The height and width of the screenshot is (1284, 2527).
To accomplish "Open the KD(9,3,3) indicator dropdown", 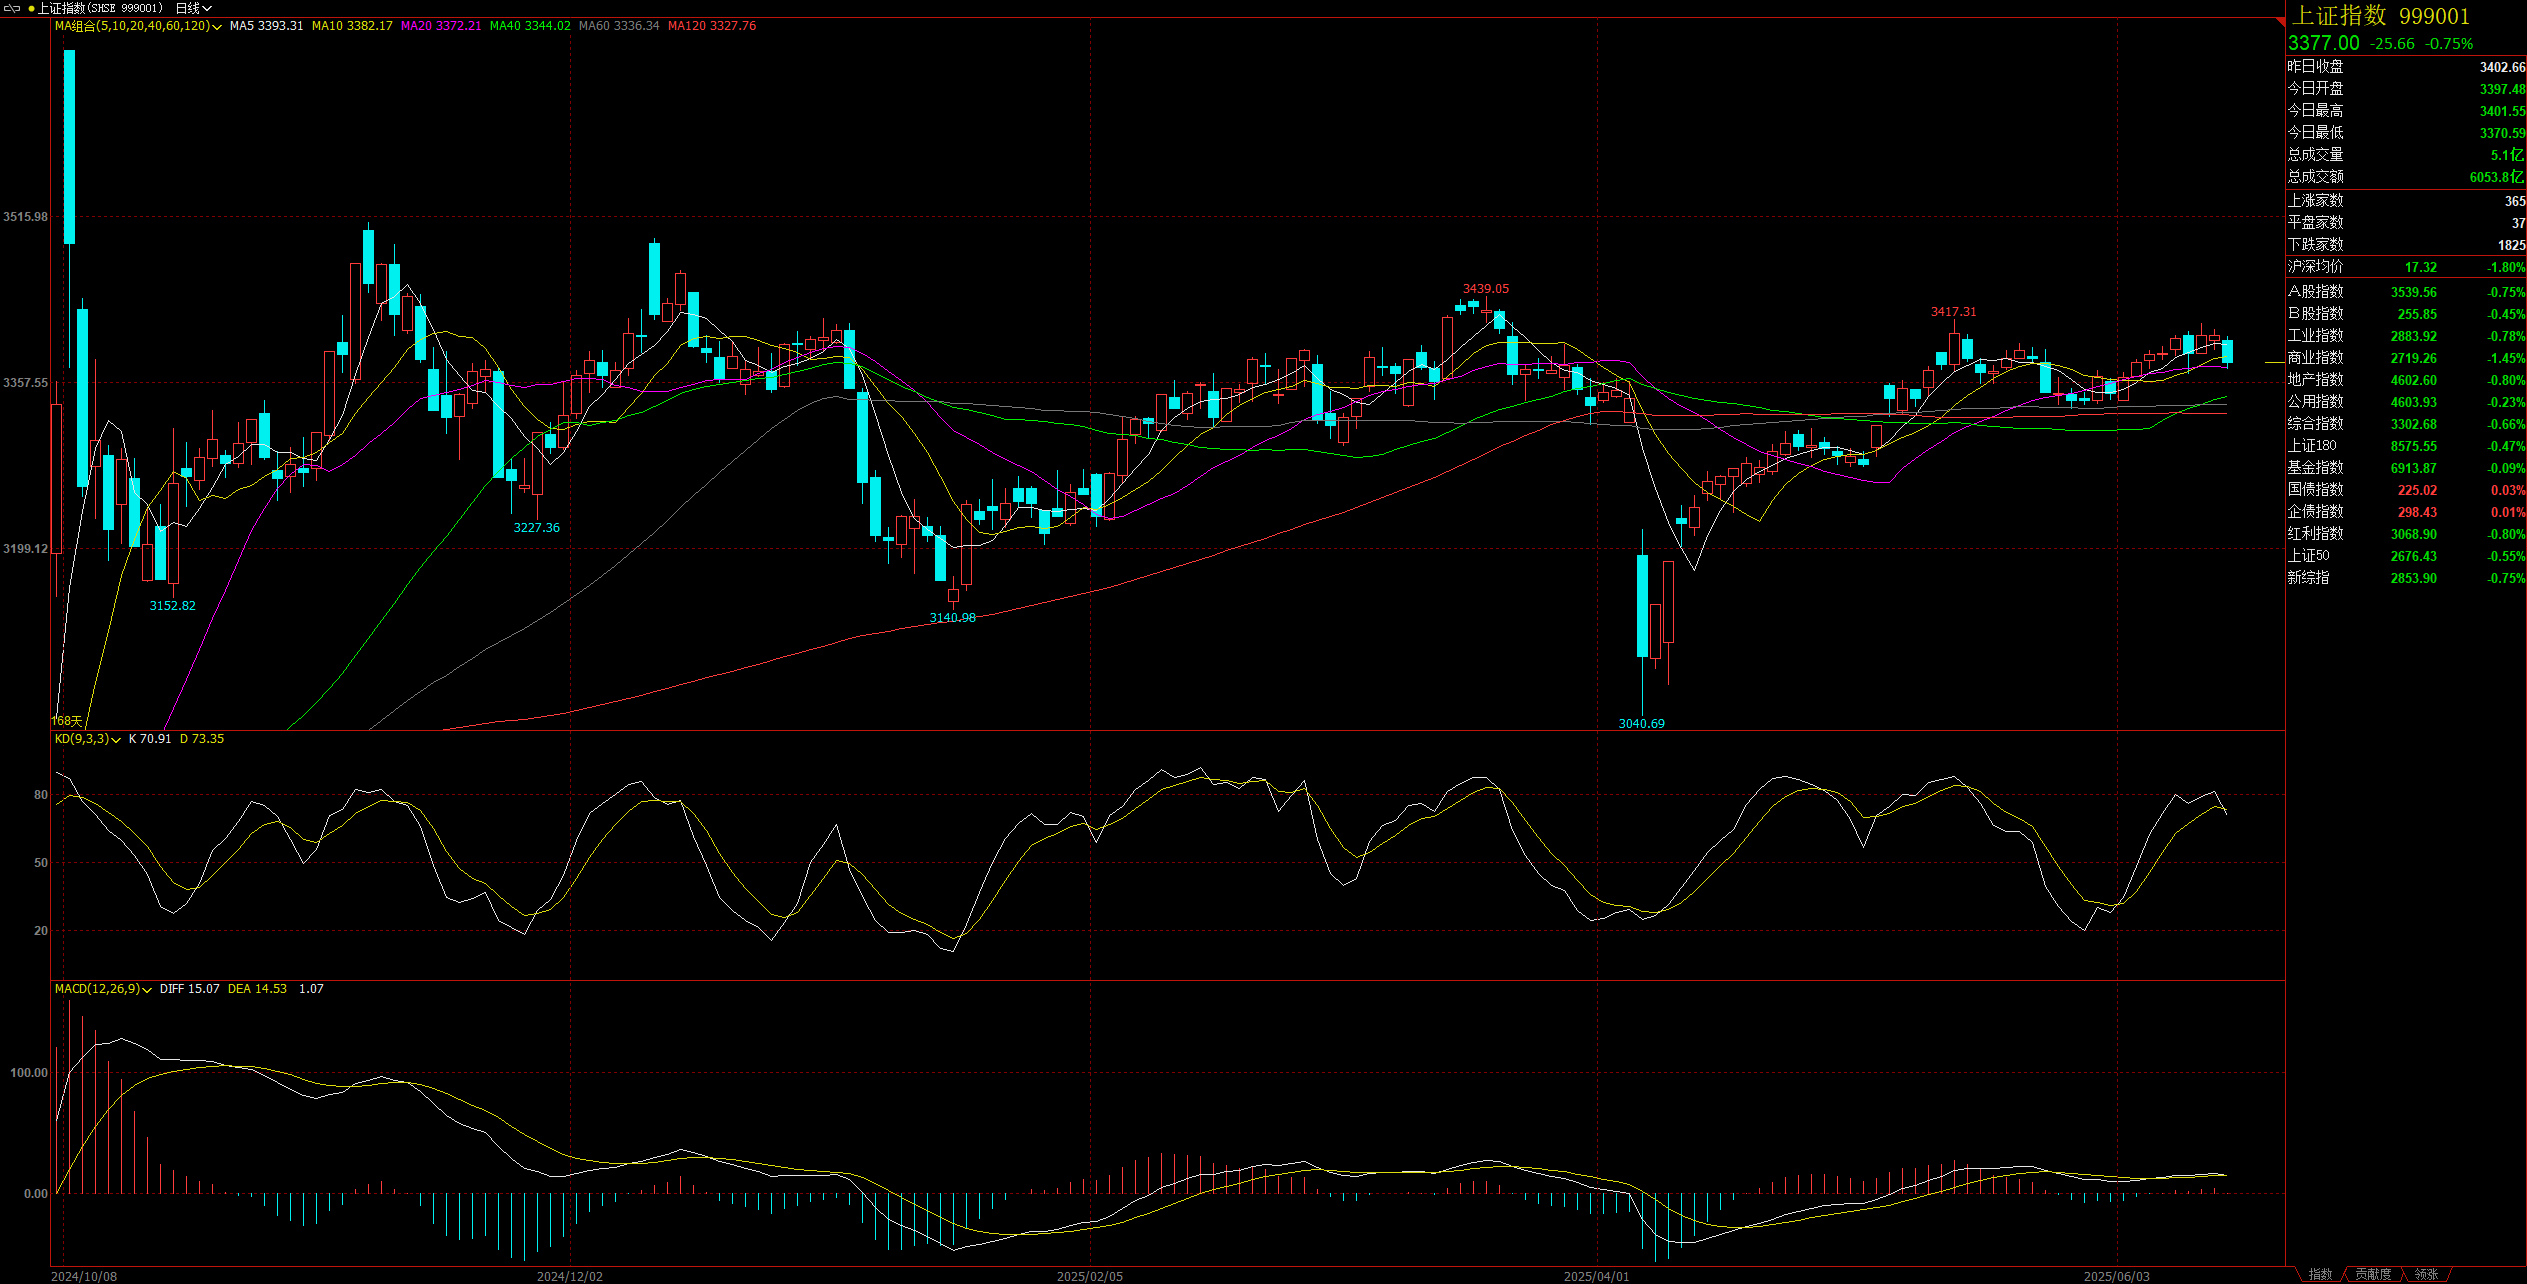I will [x=117, y=740].
